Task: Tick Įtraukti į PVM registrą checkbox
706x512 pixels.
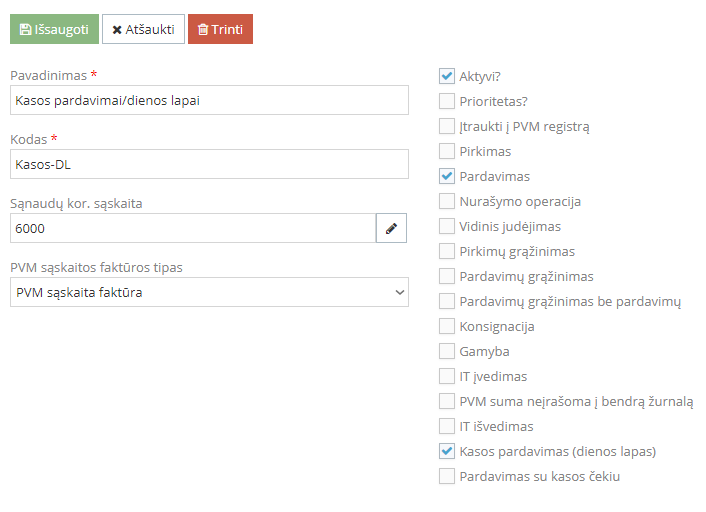Action: [447, 126]
